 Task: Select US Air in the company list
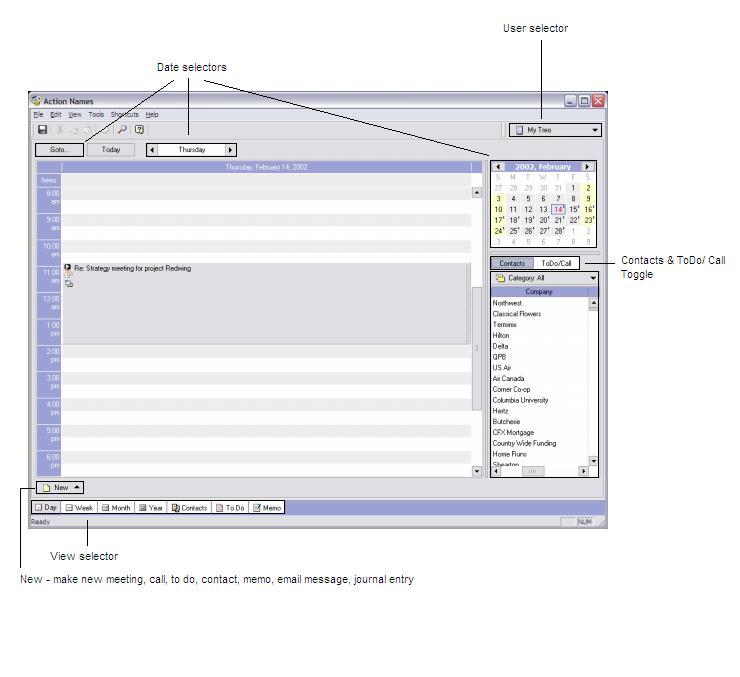[502, 368]
